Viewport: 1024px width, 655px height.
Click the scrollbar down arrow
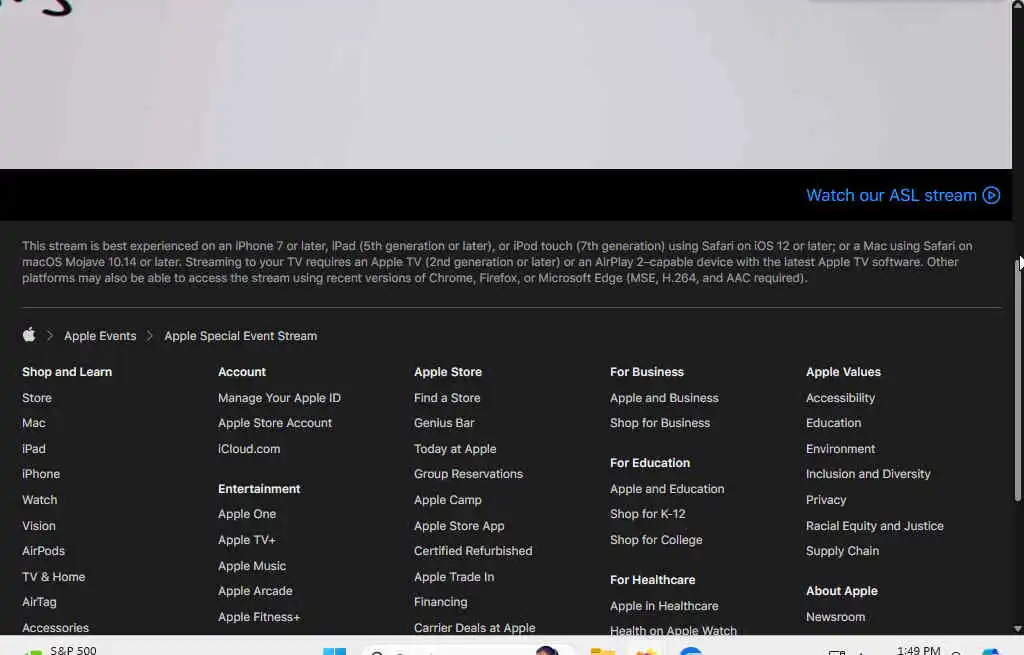tap(1017, 629)
